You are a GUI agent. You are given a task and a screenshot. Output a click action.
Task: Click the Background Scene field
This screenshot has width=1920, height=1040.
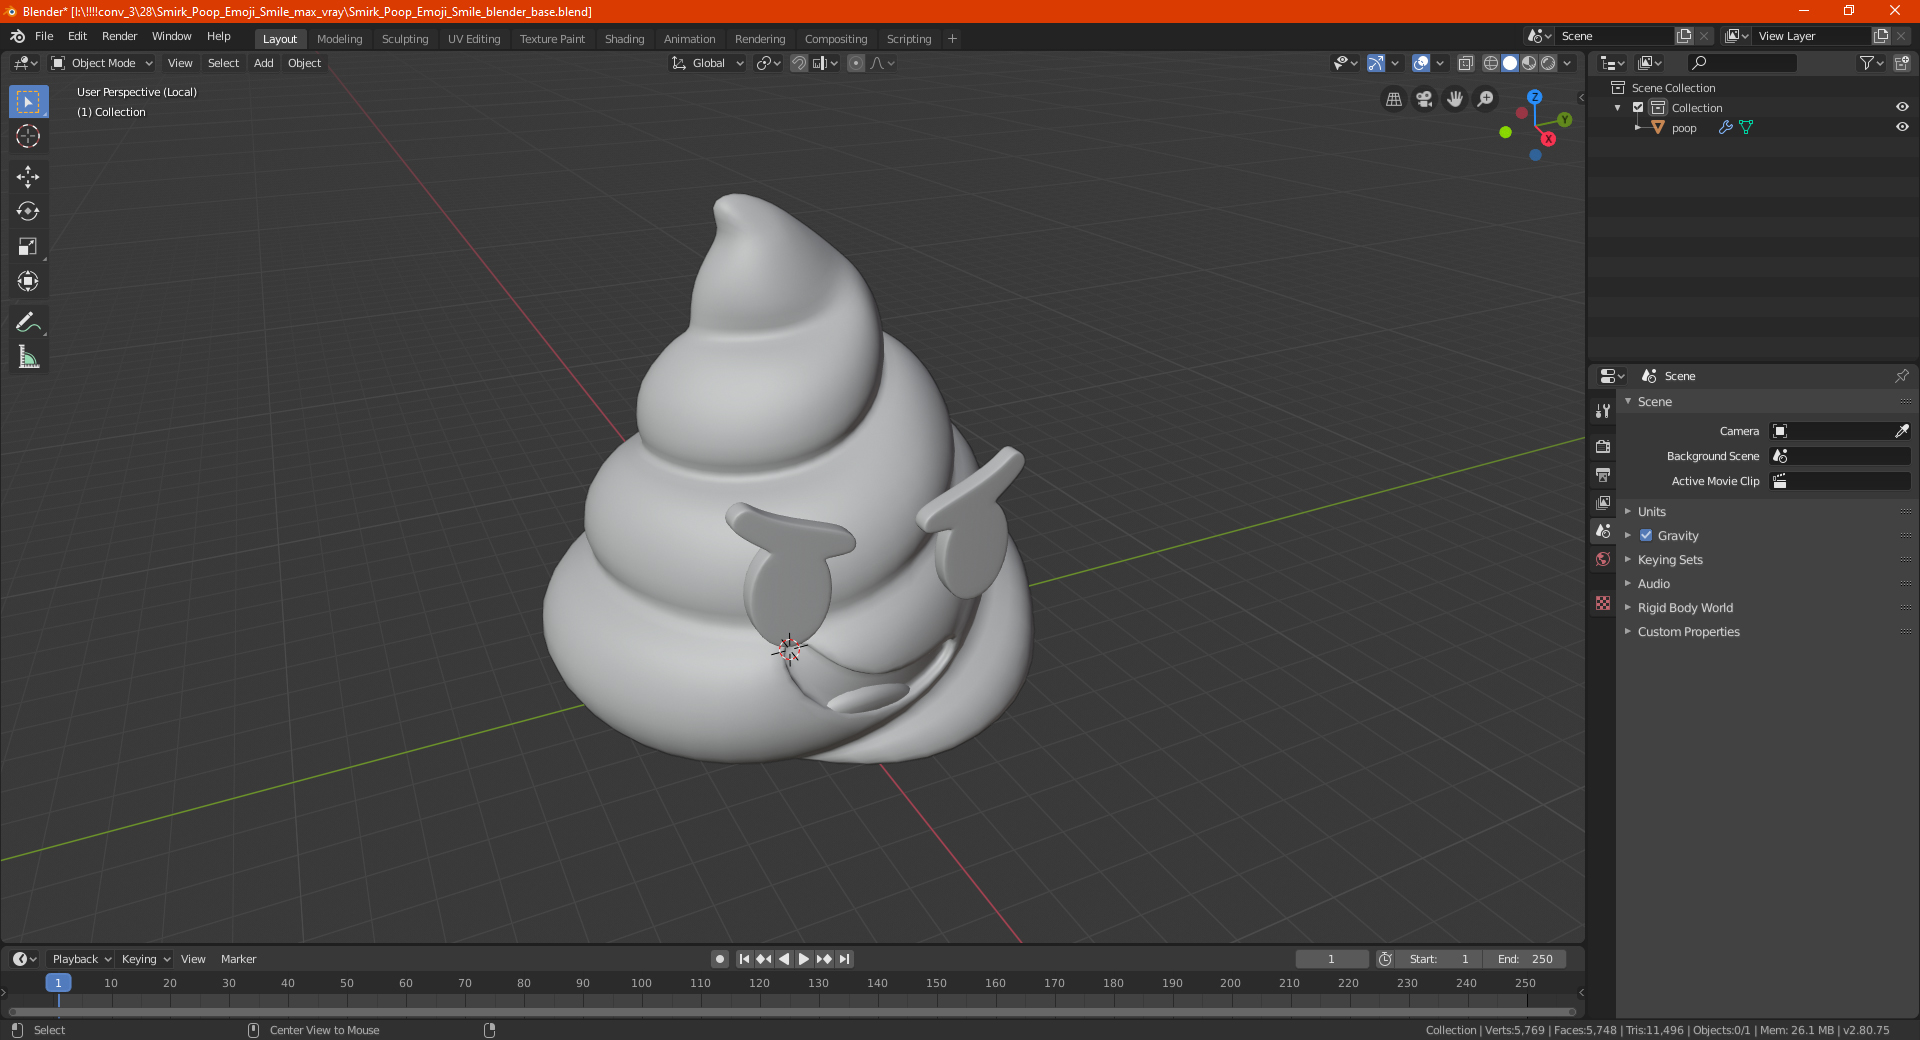click(1840, 456)
